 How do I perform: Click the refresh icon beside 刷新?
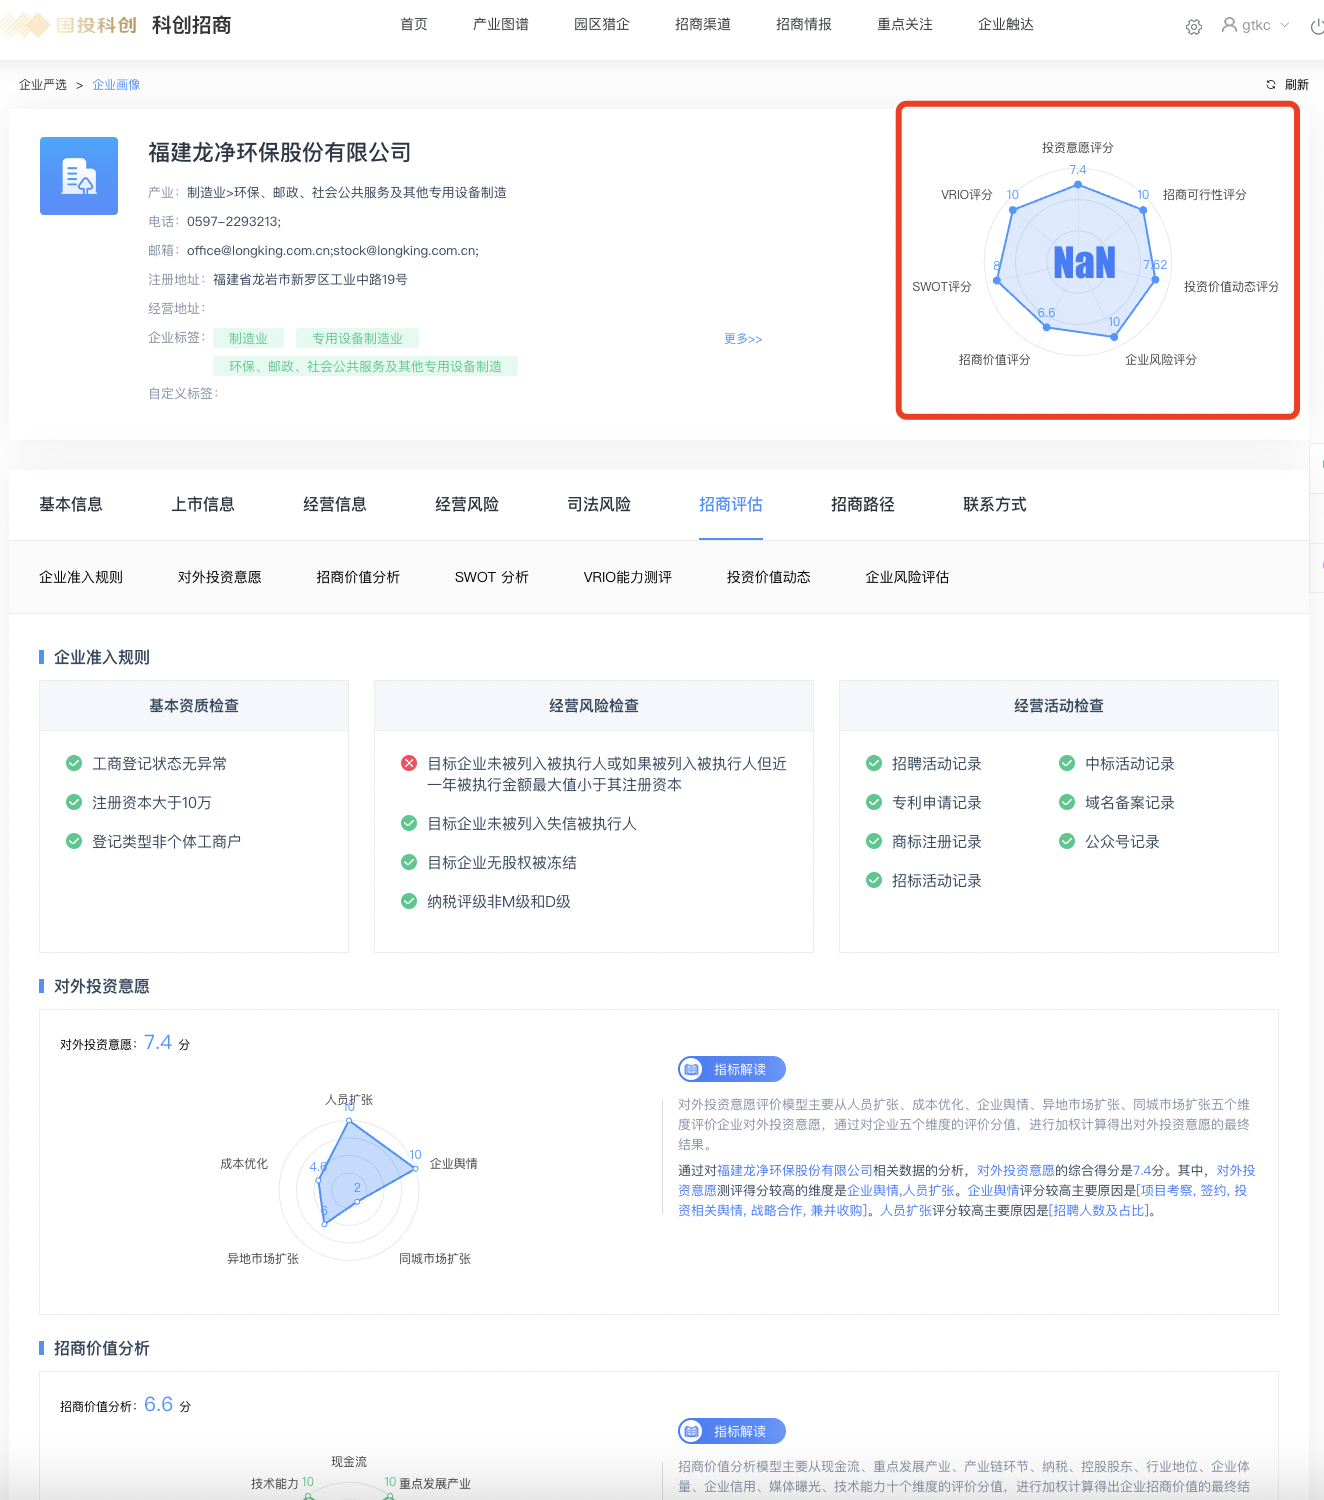[1271, 85]
